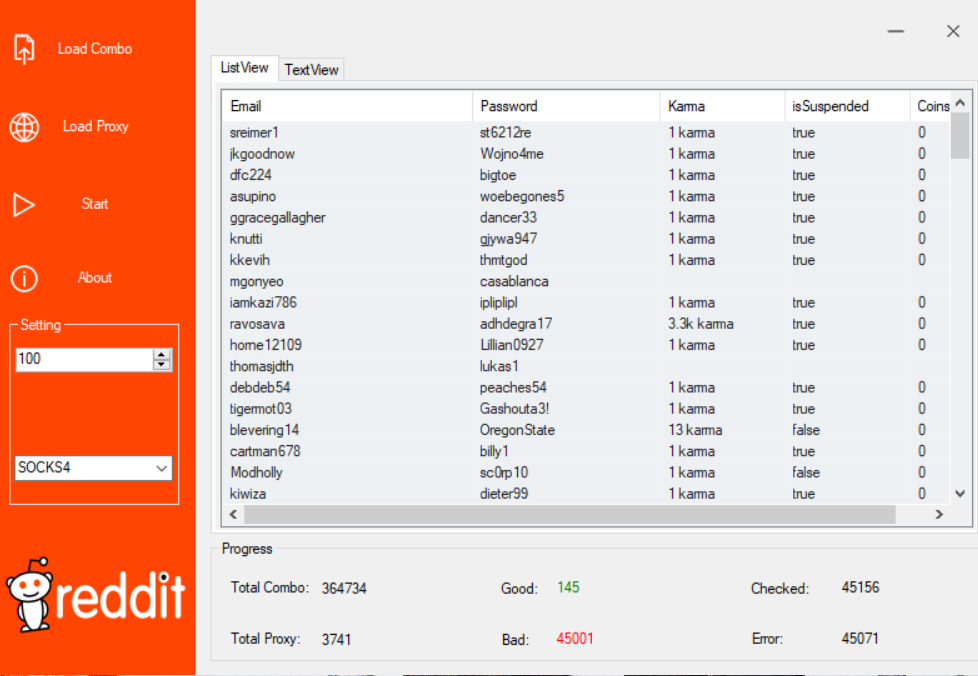Sort by the Karma column header

coord(723,106)
